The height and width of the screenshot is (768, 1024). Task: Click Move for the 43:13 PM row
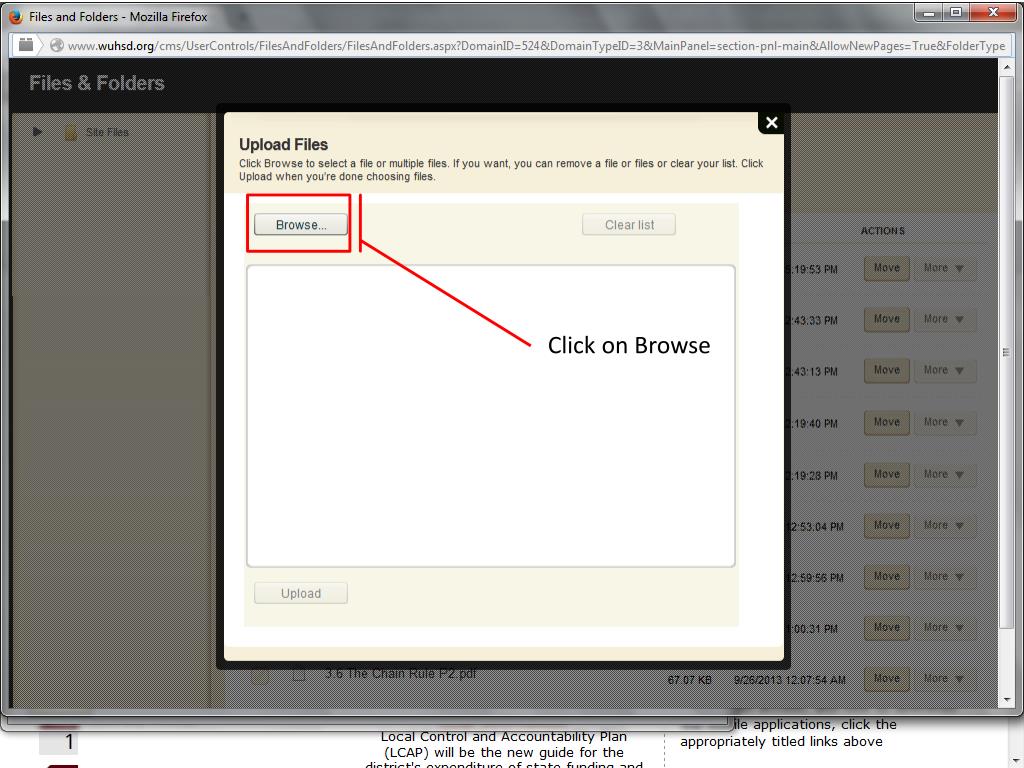point(886,370)
